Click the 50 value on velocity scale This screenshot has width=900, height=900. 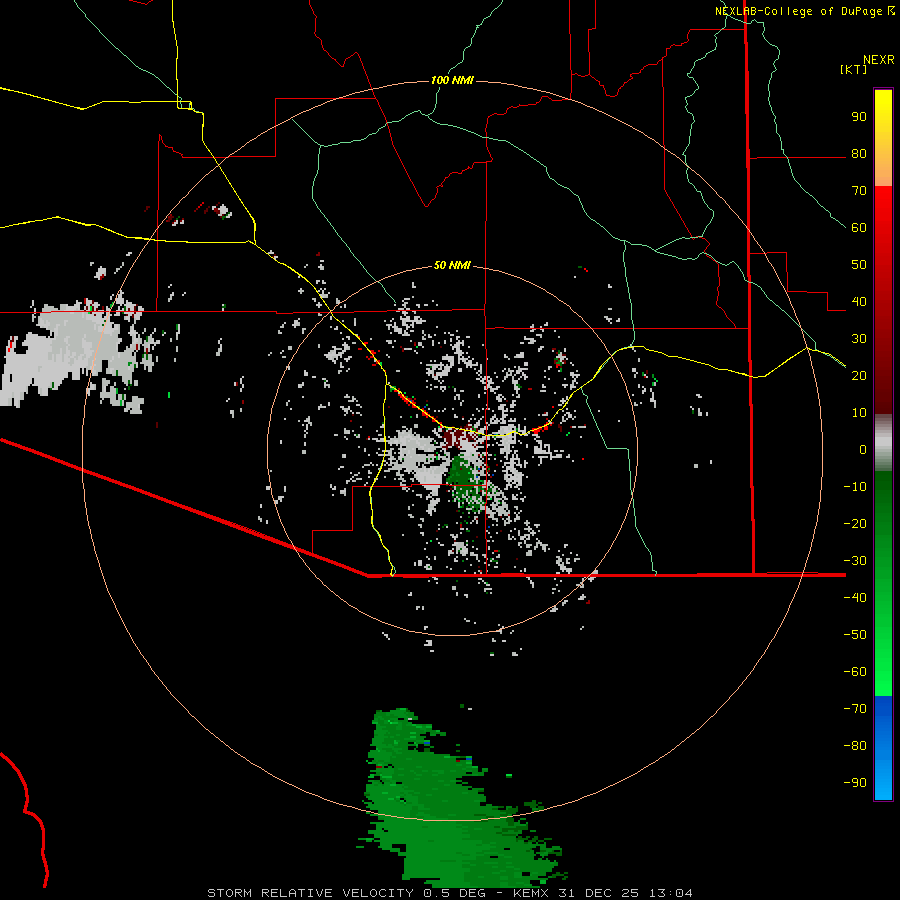(x=859, y=265)
